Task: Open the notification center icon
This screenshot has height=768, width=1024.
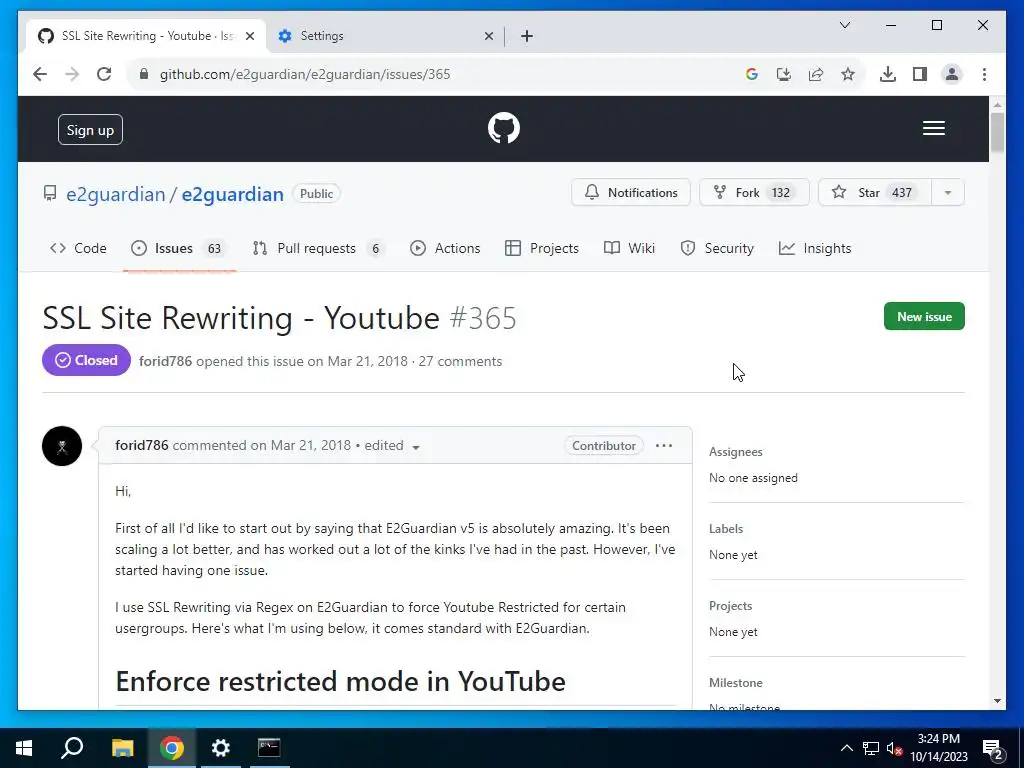Action: [x=992, y=748]
